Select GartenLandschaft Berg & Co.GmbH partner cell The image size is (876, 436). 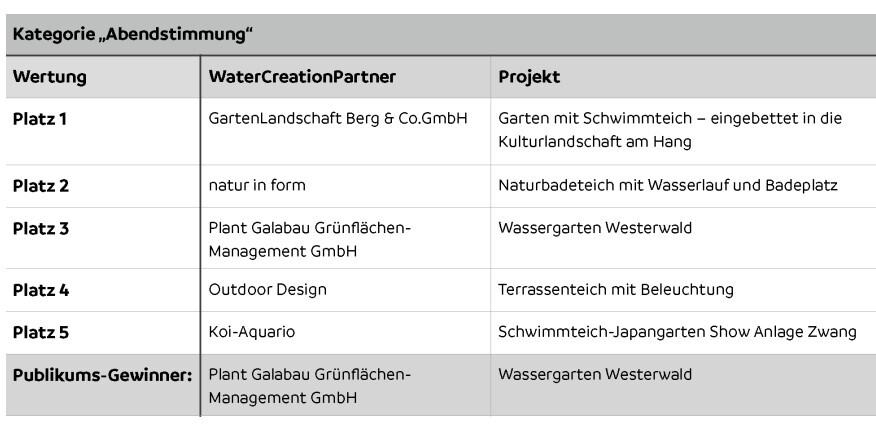coord(337,119)
